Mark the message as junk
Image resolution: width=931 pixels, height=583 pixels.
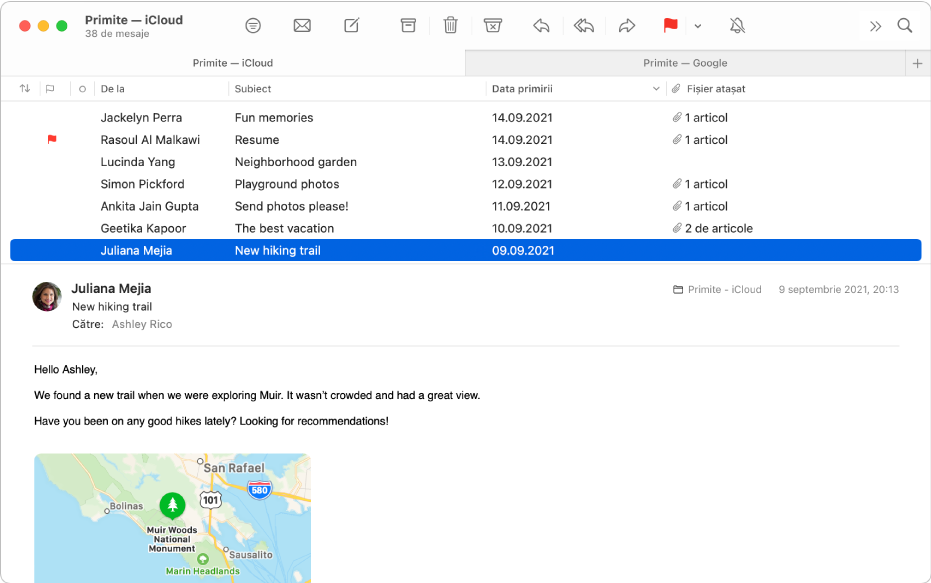click(493, 25)
